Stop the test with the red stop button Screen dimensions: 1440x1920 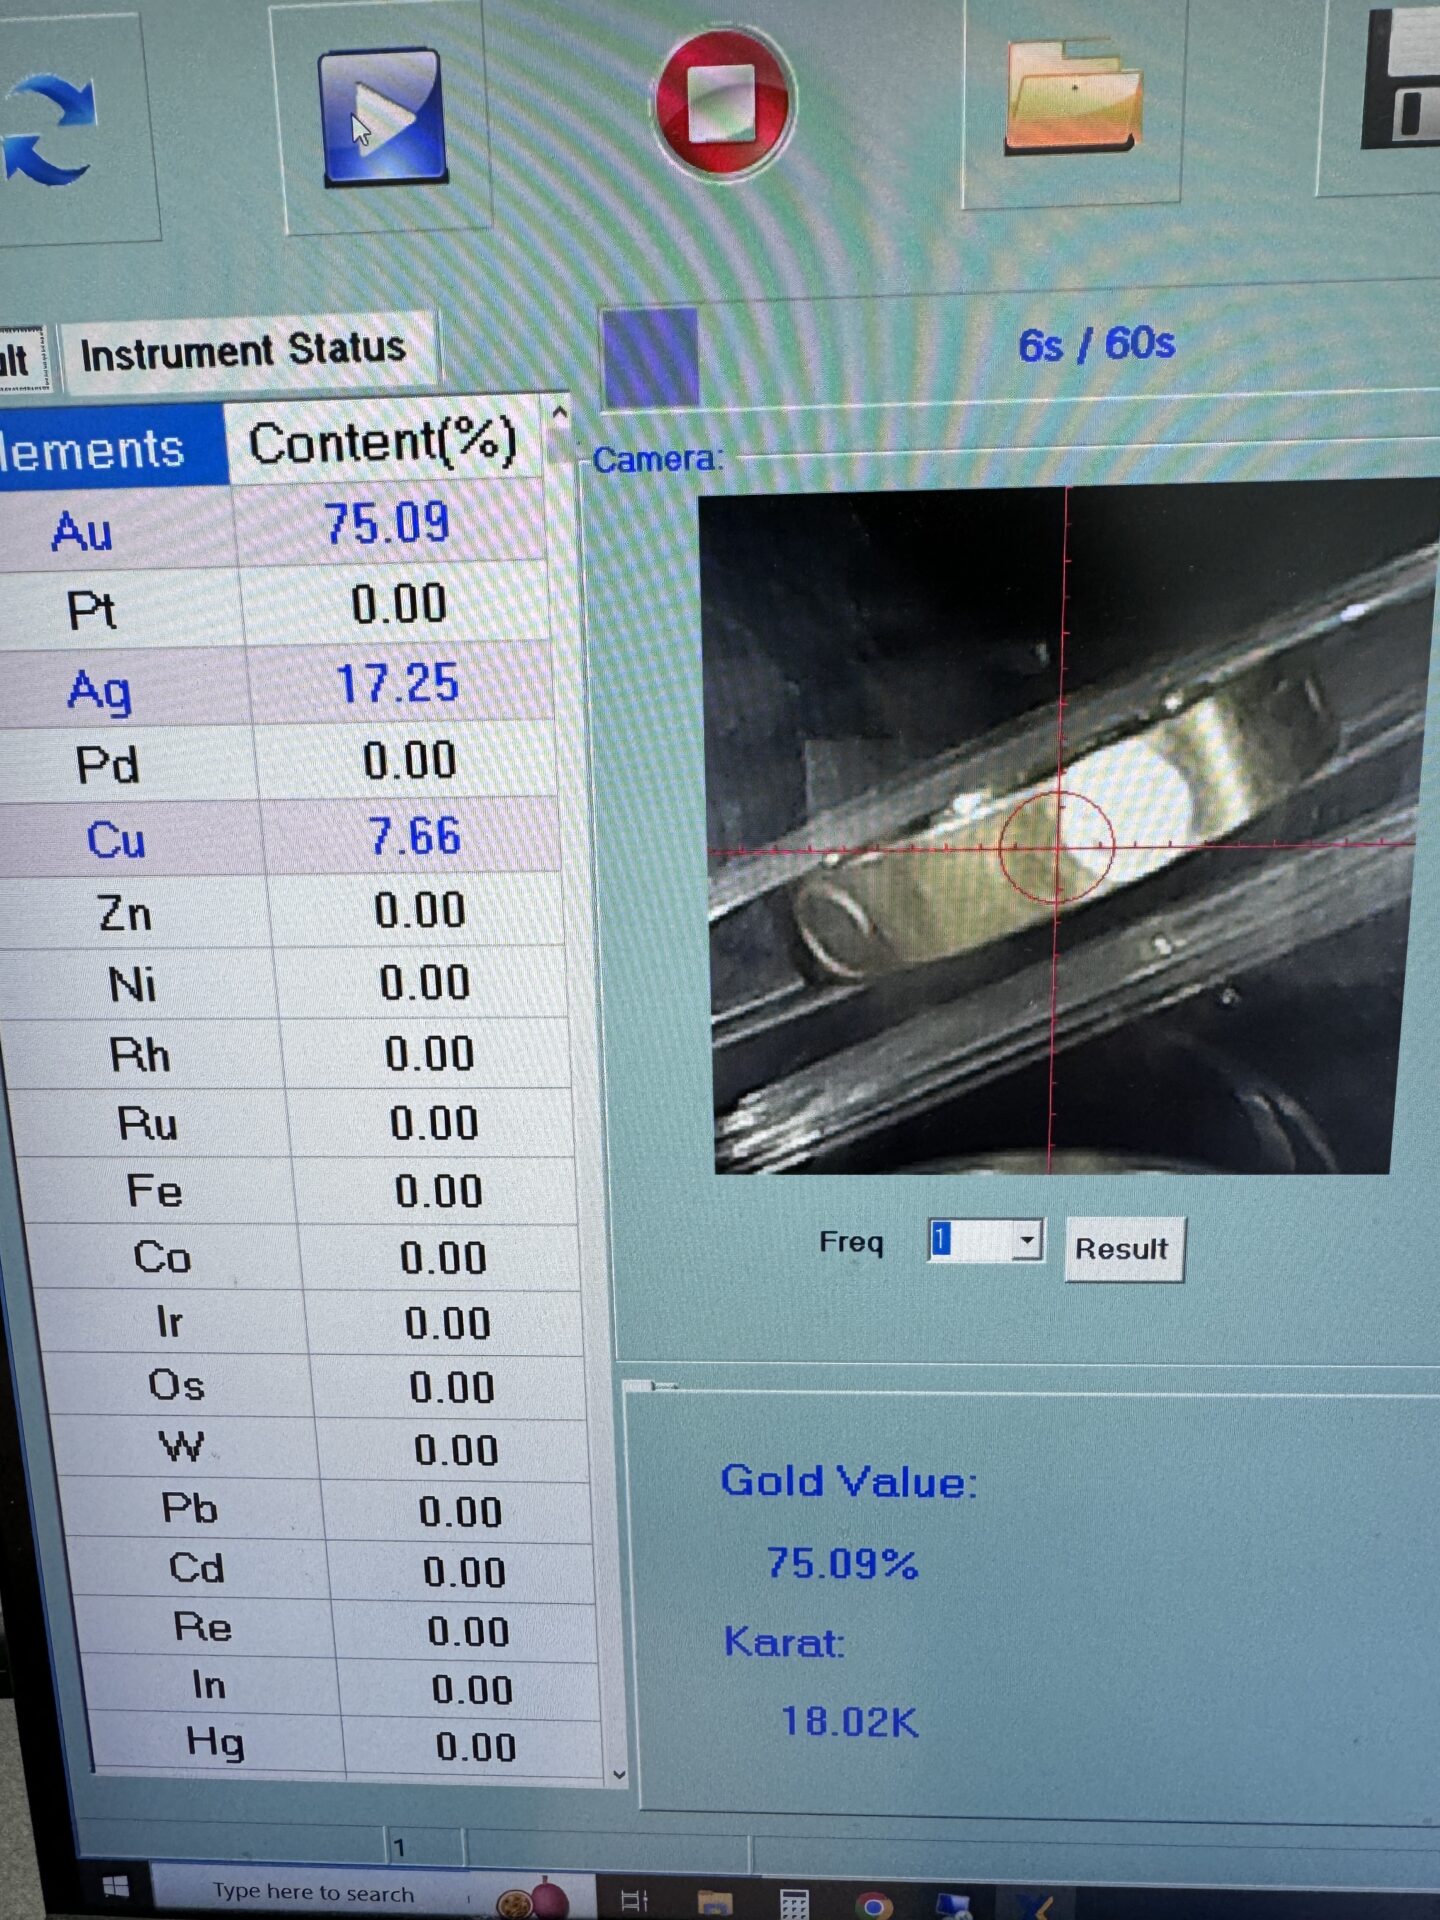pyautogui.click(x=724, y=104)
